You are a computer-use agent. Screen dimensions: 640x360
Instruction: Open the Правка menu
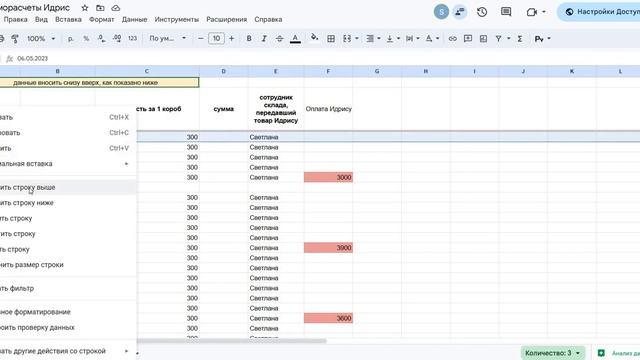(16, 19)
